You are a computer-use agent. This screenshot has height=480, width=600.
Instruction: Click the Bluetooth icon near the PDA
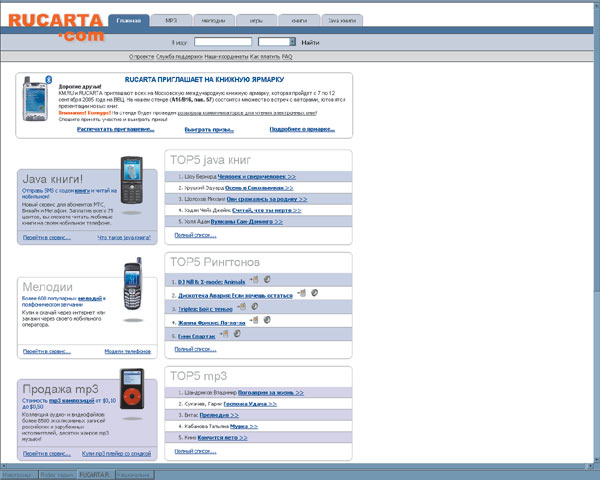[49, 80]
